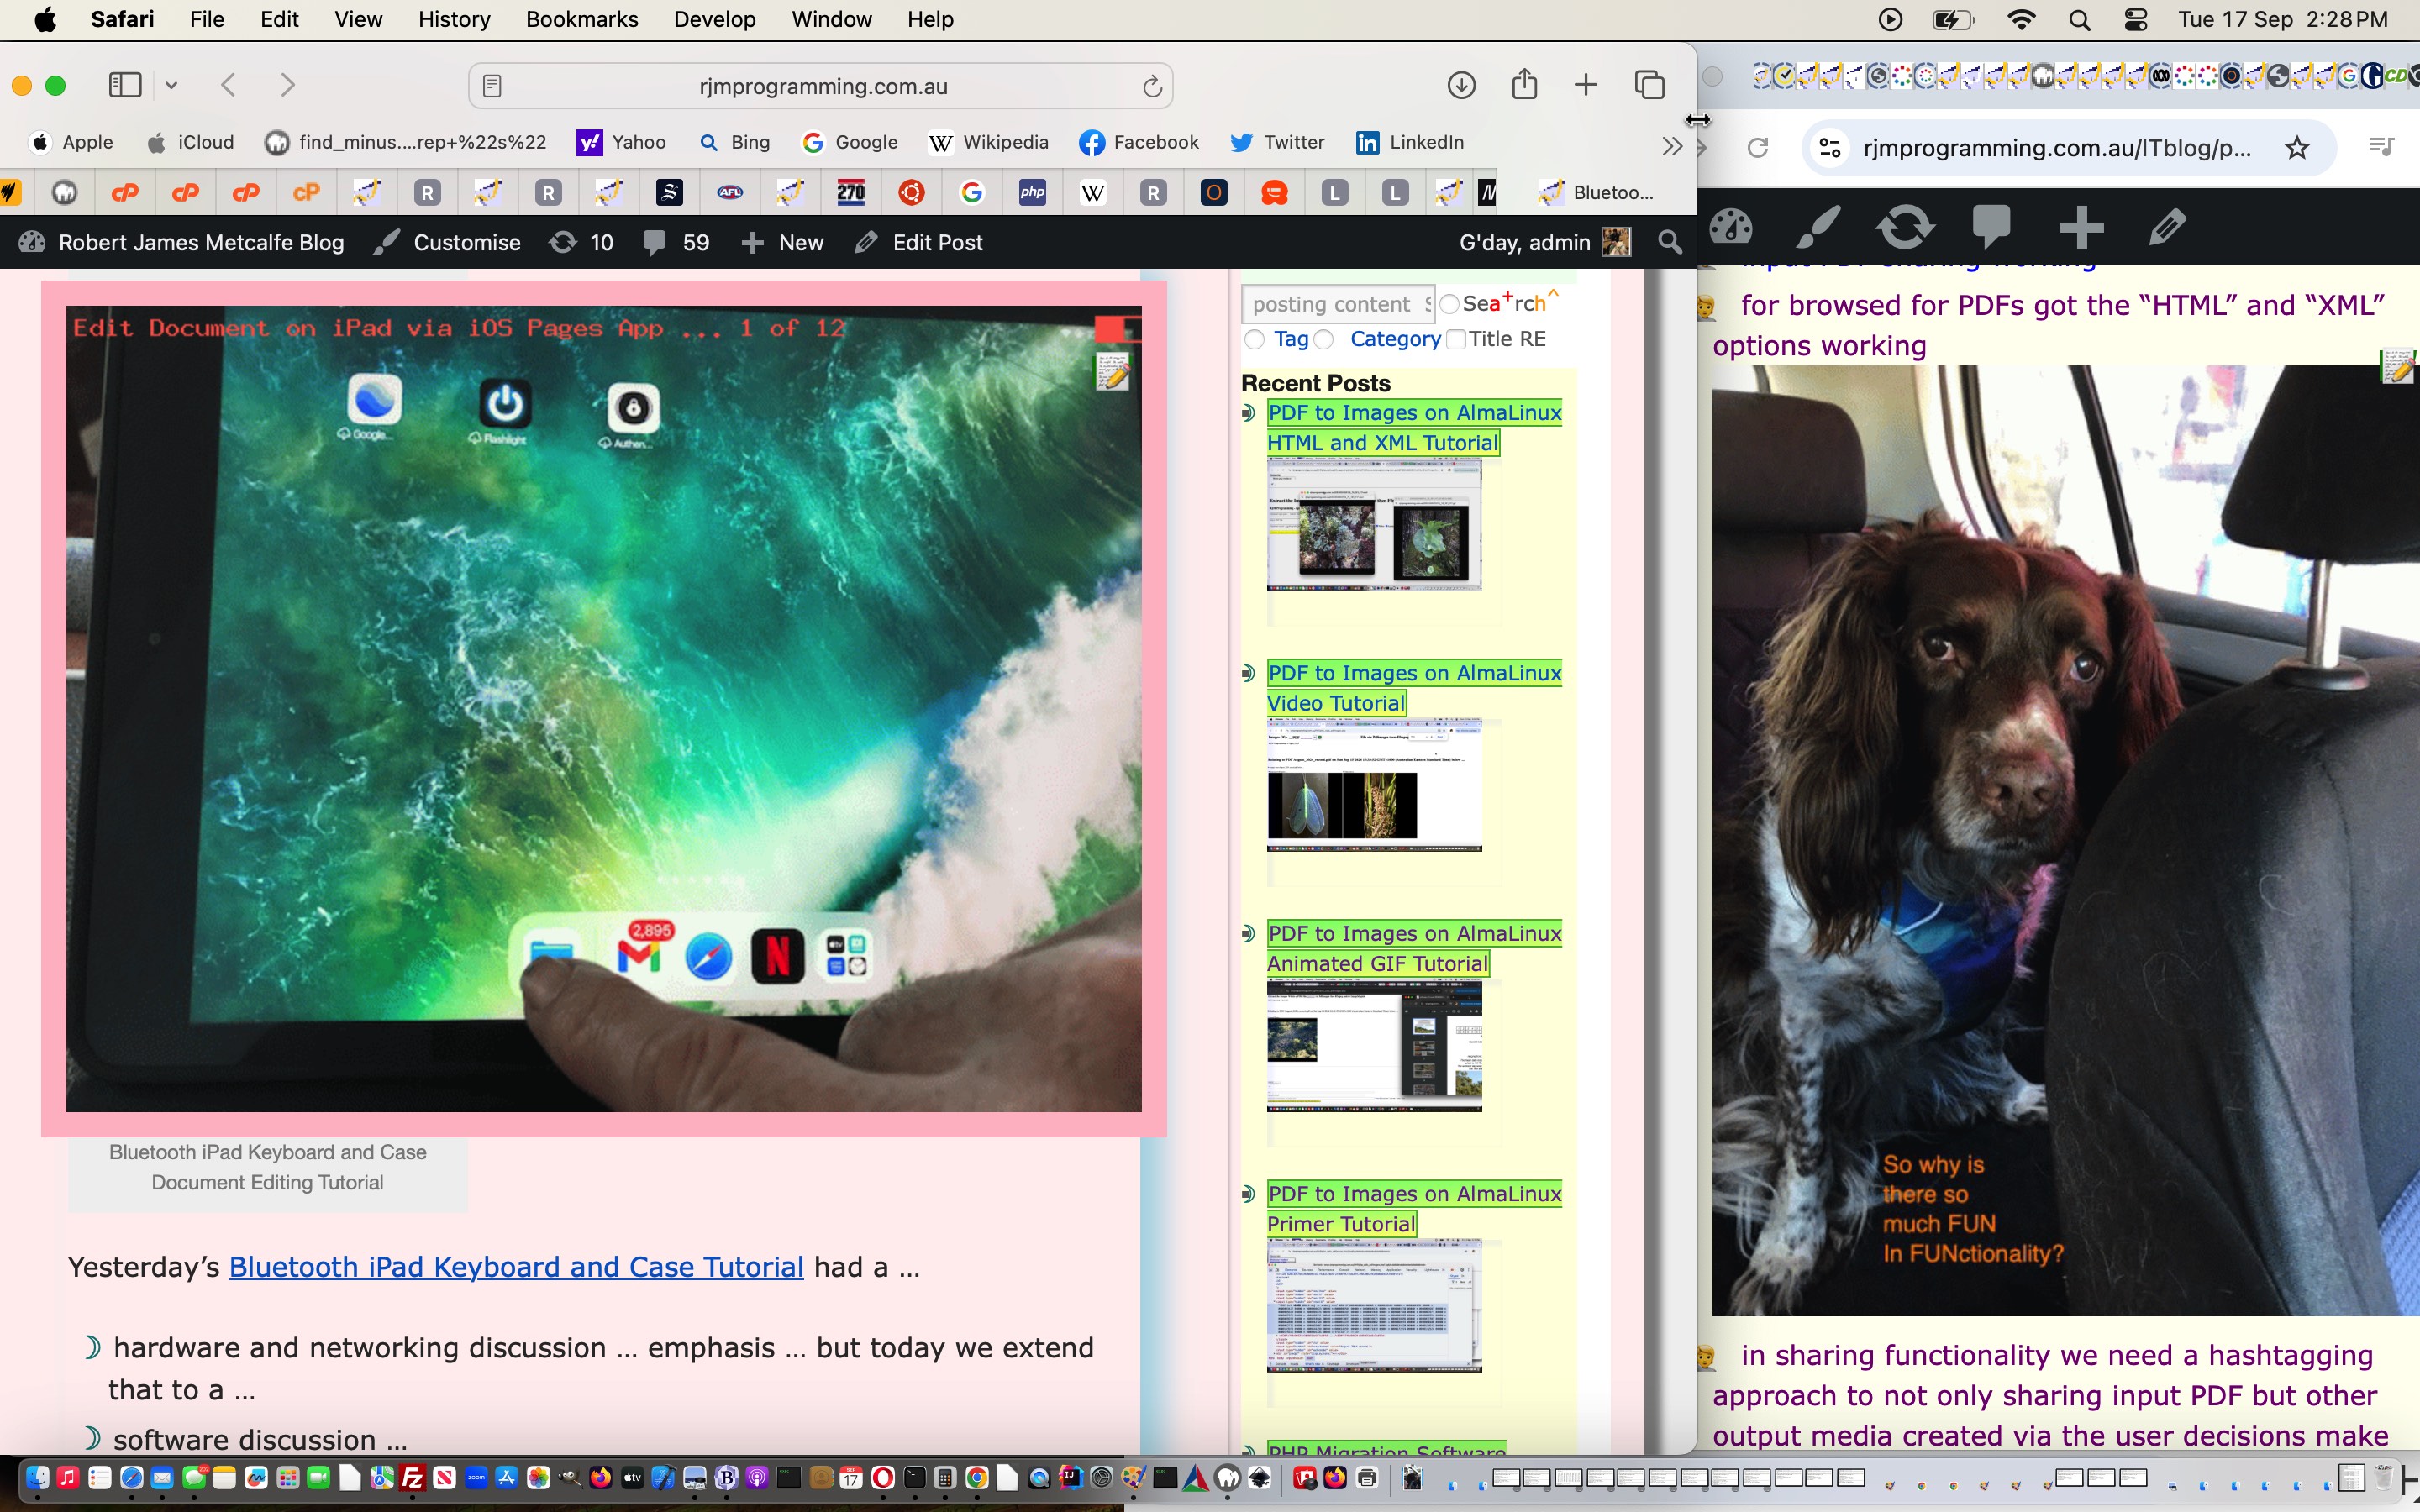Select the active Bluetoo... tab
Image resolution: width=2420 pixels, height=1512 pixels.
[1597, 192]
